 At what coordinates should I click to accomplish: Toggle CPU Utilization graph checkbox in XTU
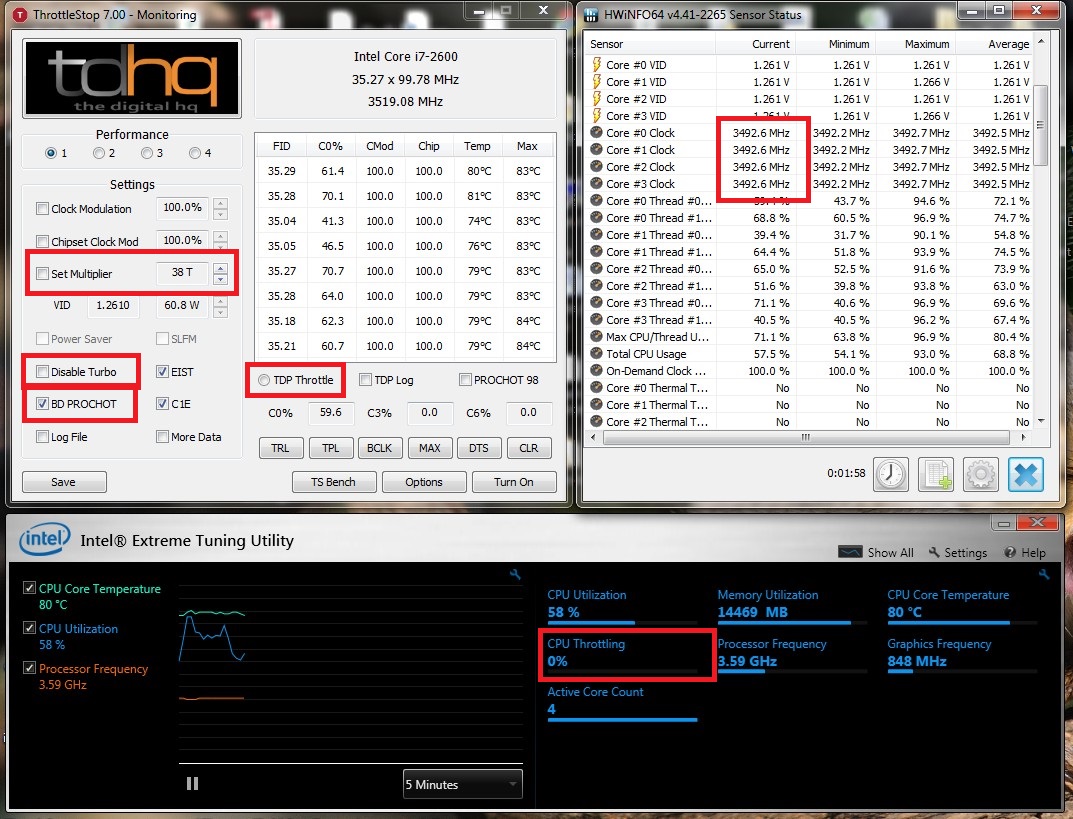click(29, 628)
